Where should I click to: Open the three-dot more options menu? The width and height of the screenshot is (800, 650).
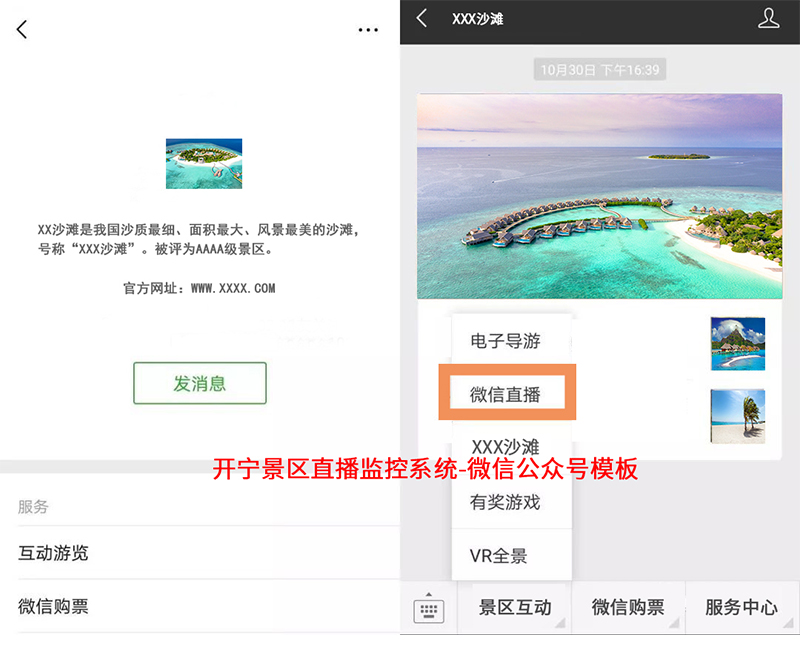[368, 30]
